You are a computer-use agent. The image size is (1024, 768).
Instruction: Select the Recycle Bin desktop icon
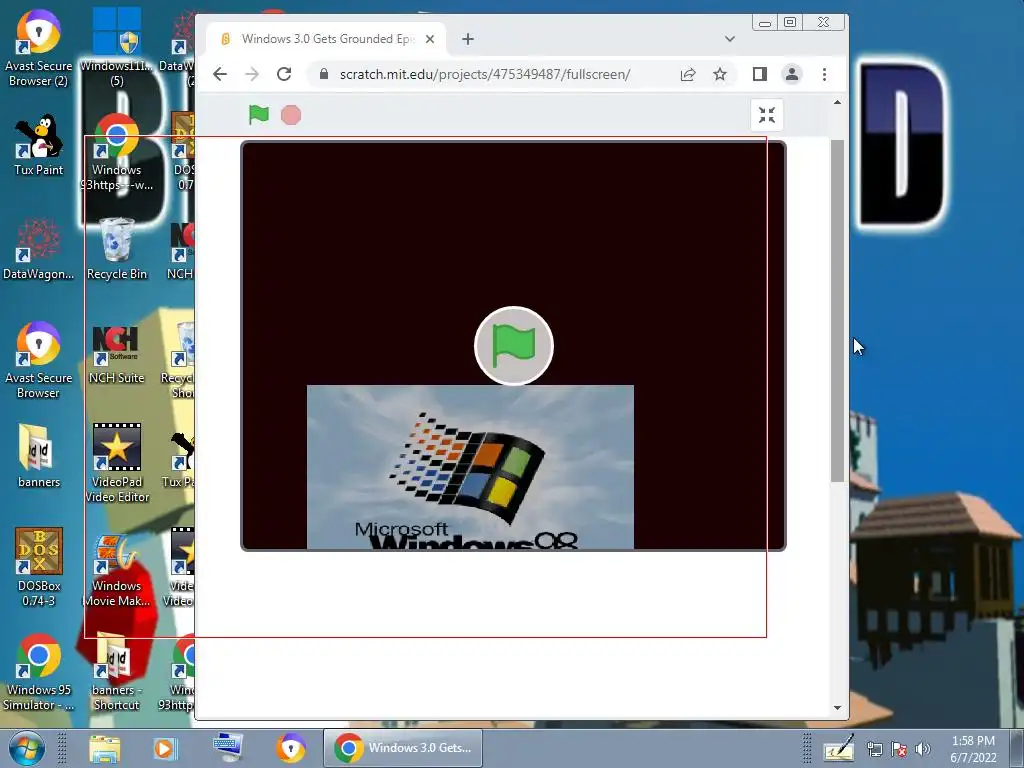click(x=117, y=249)
